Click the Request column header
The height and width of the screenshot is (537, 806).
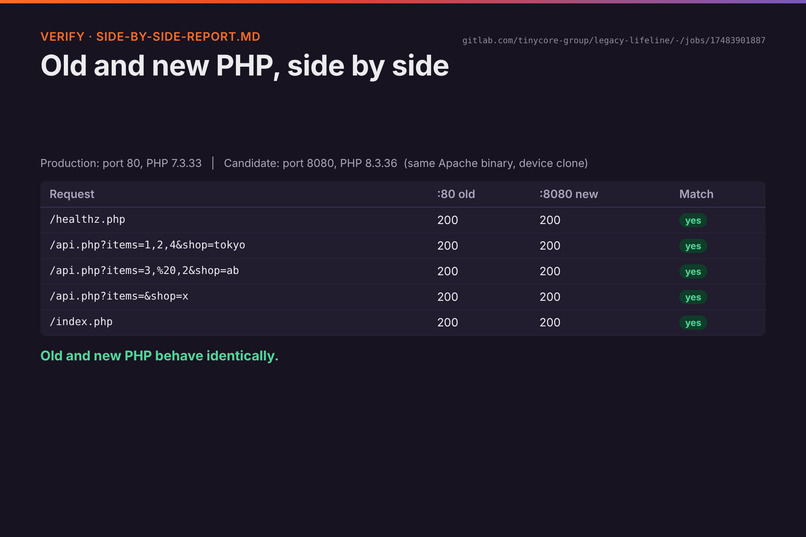(72, 194)
